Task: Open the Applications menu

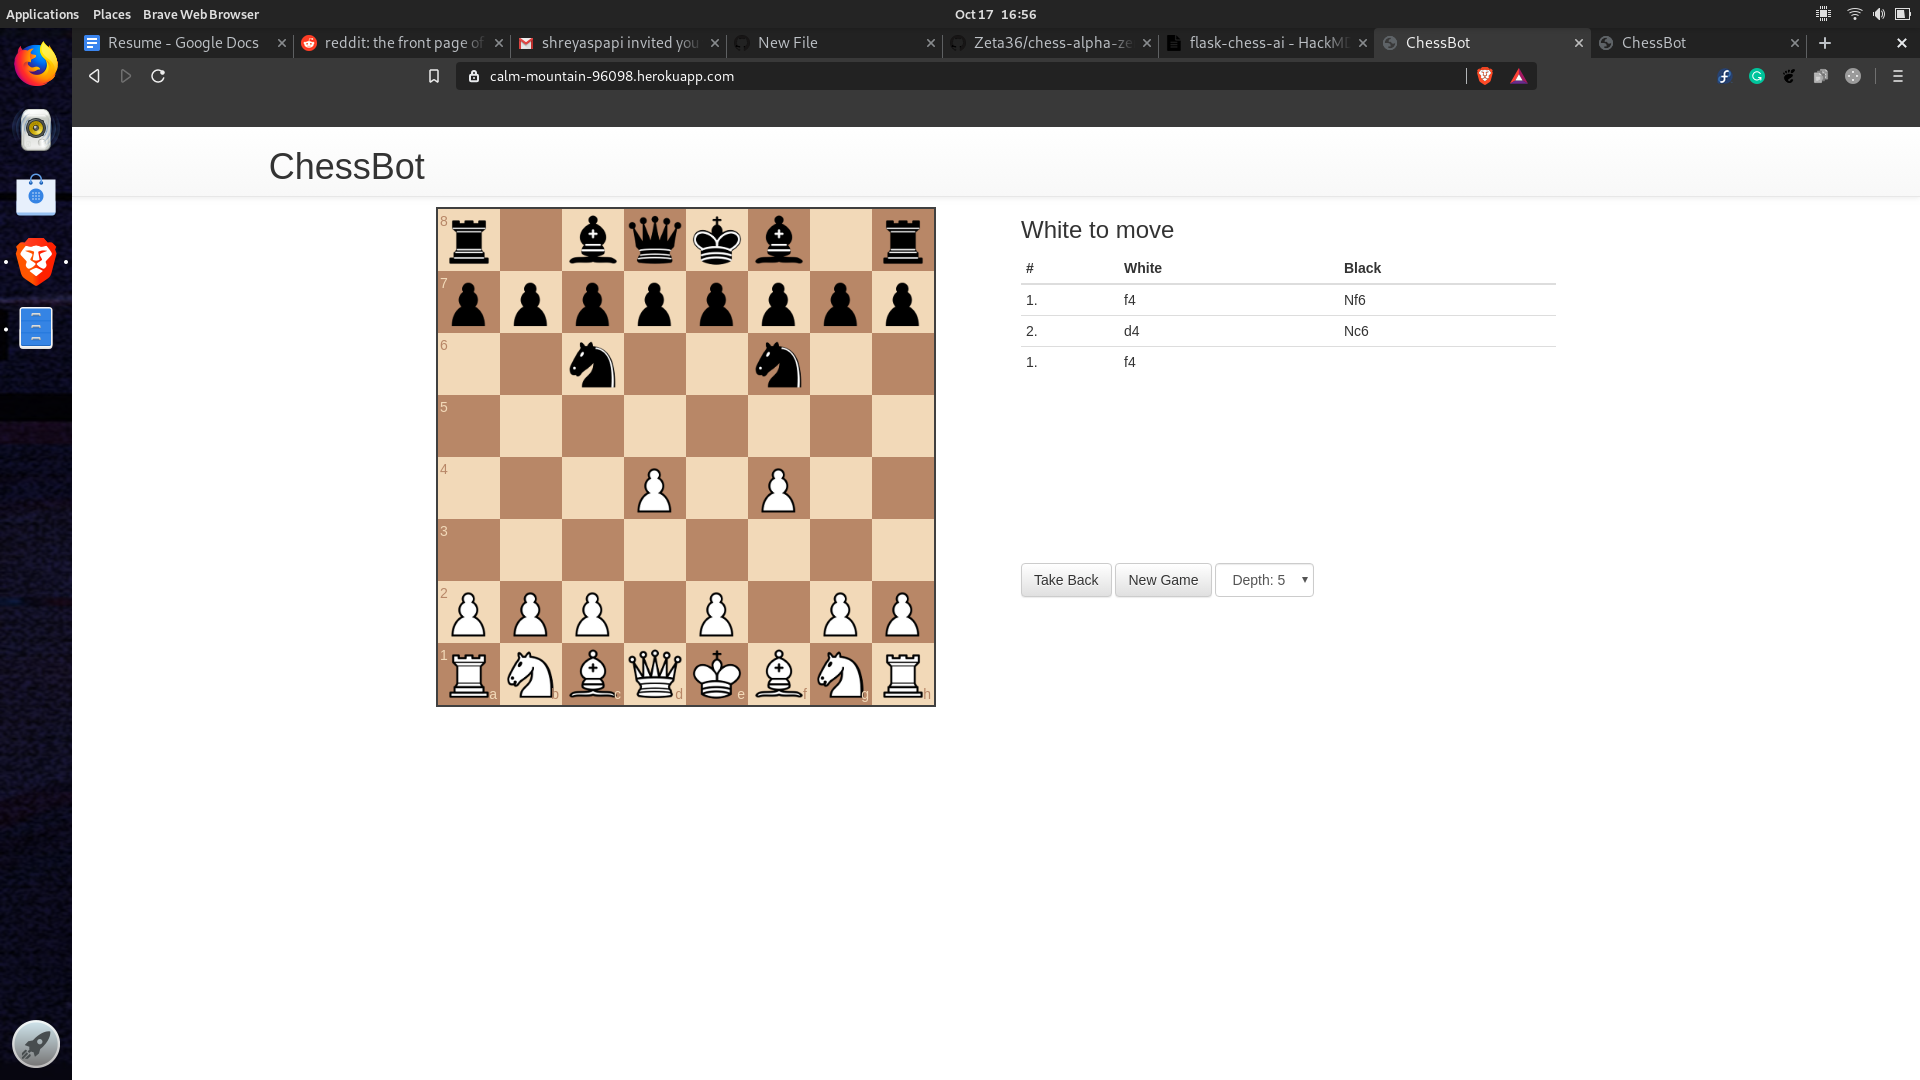Action: [x=42, y=14]
